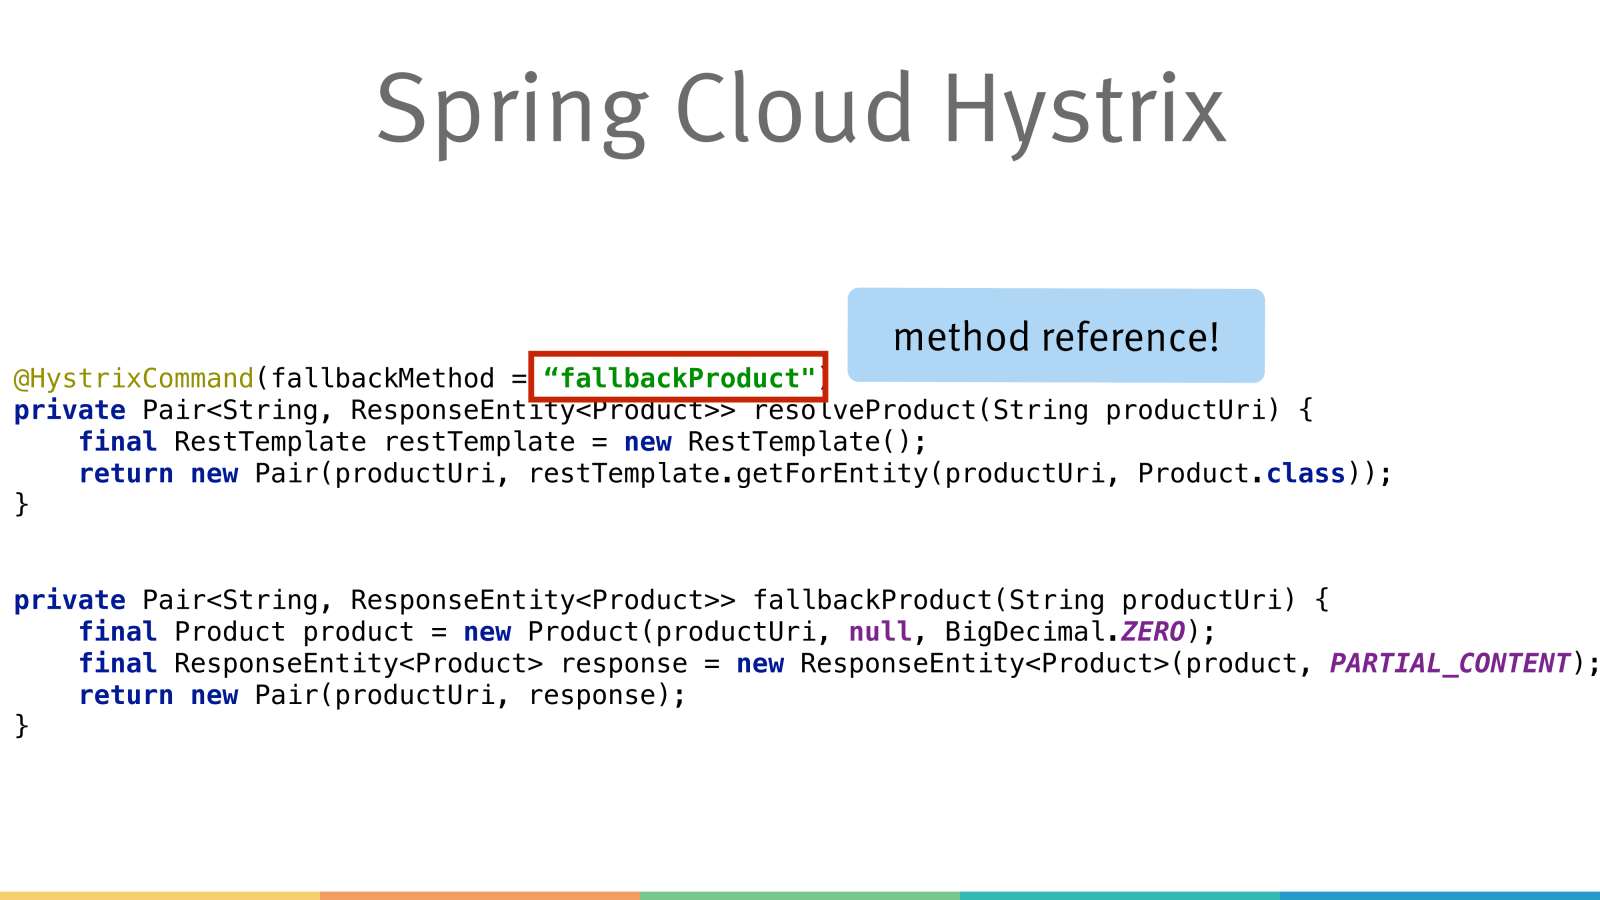Click 'null' in Product constructor
Viewport: 1600px width, 900px height.
tap(880, 632)
